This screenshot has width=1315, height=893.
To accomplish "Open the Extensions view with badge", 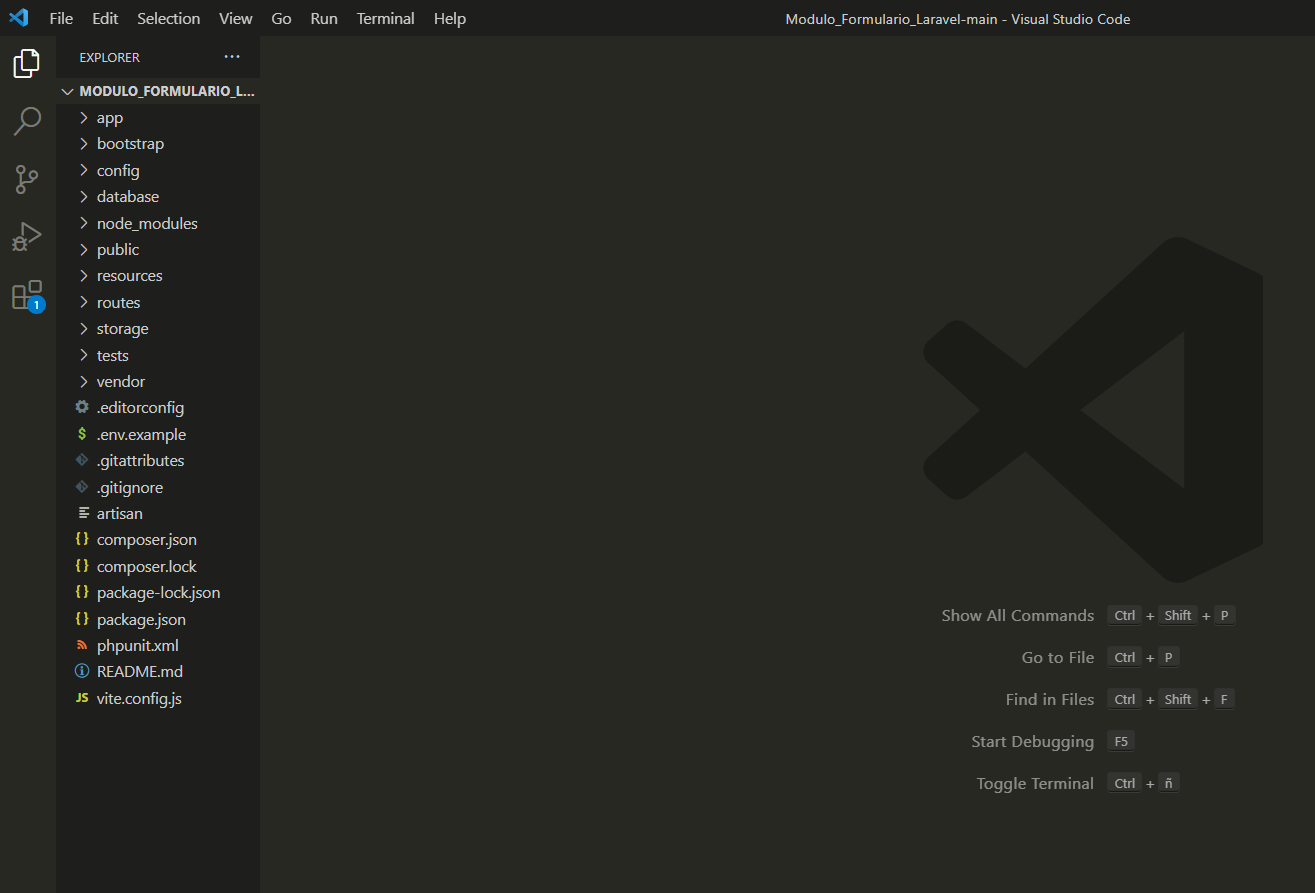I will click(27, 296).
